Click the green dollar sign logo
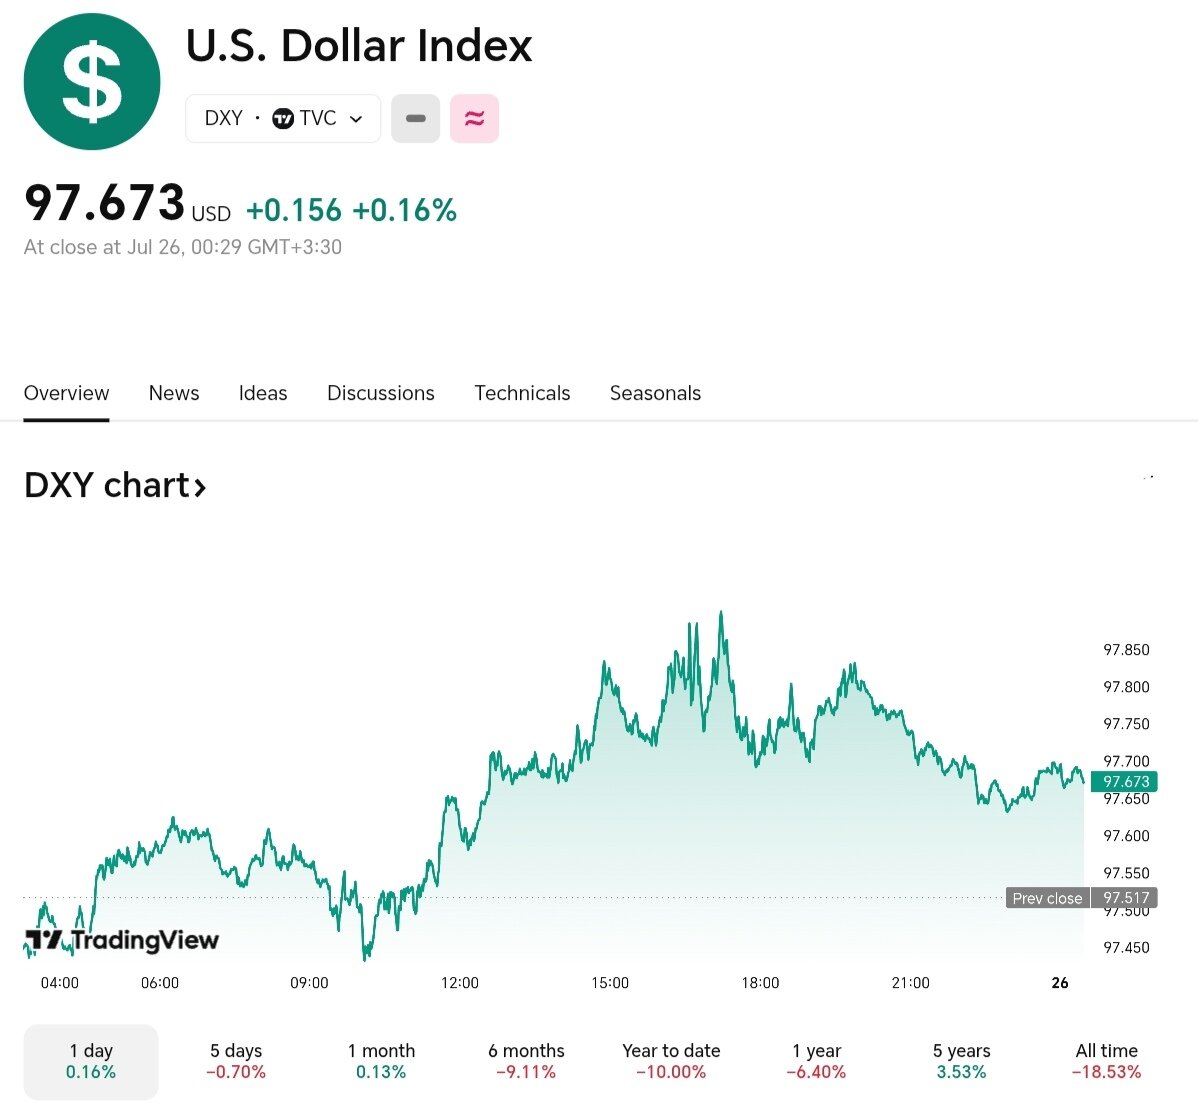 click(92, 82)
